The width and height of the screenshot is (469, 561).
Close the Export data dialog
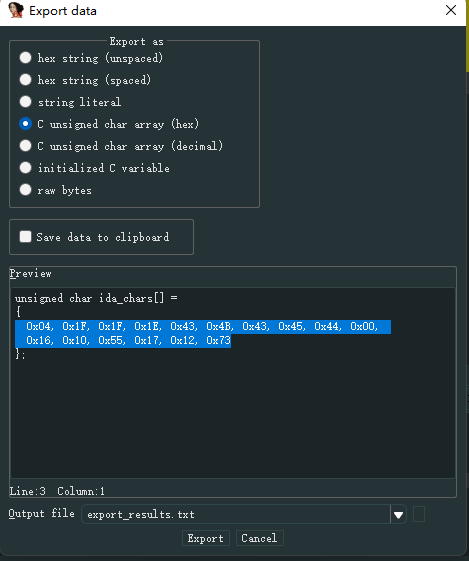[451, 10]
